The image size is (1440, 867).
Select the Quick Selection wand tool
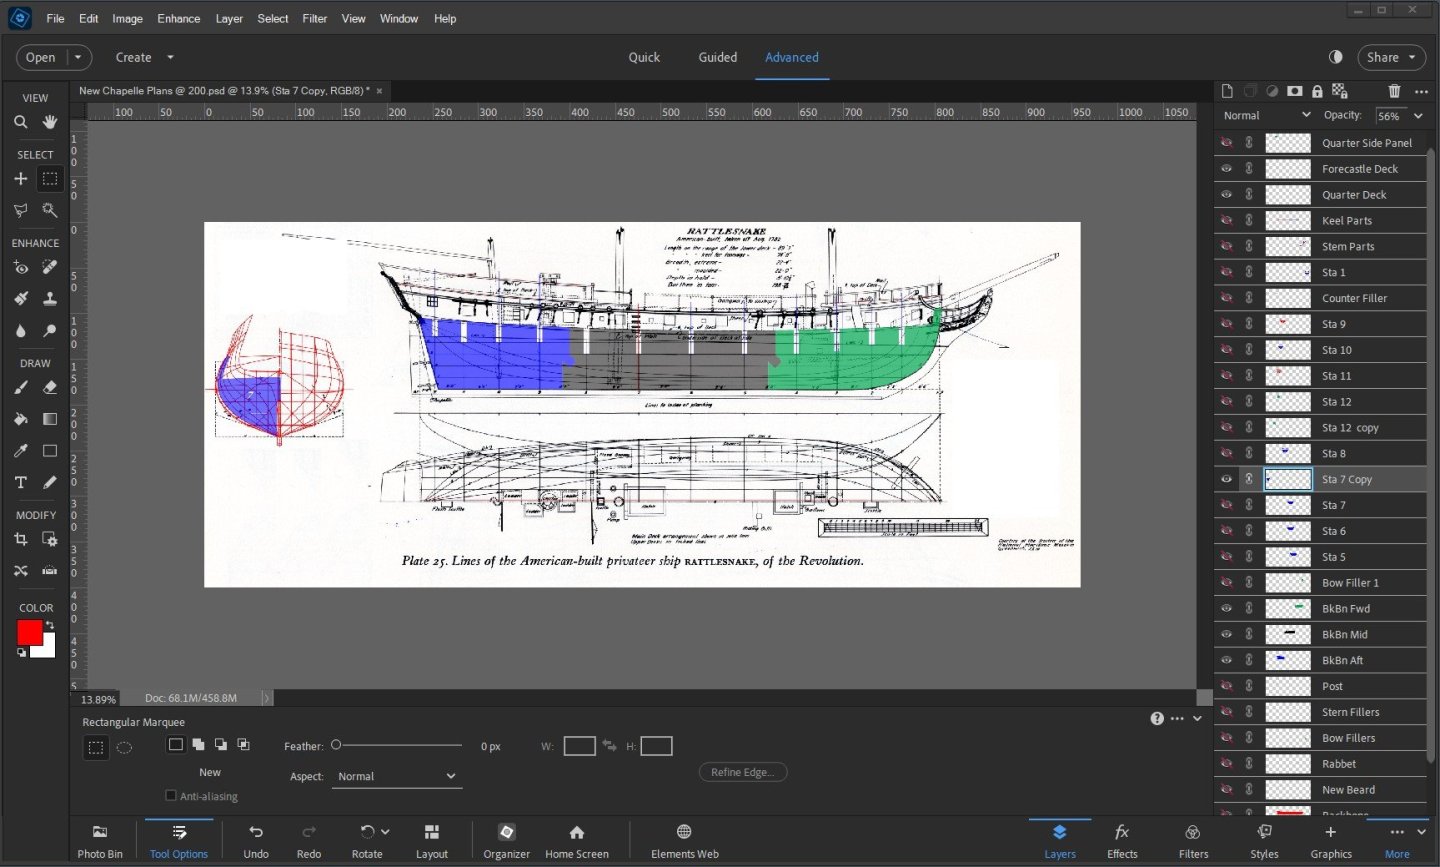(x=50, y=210)
